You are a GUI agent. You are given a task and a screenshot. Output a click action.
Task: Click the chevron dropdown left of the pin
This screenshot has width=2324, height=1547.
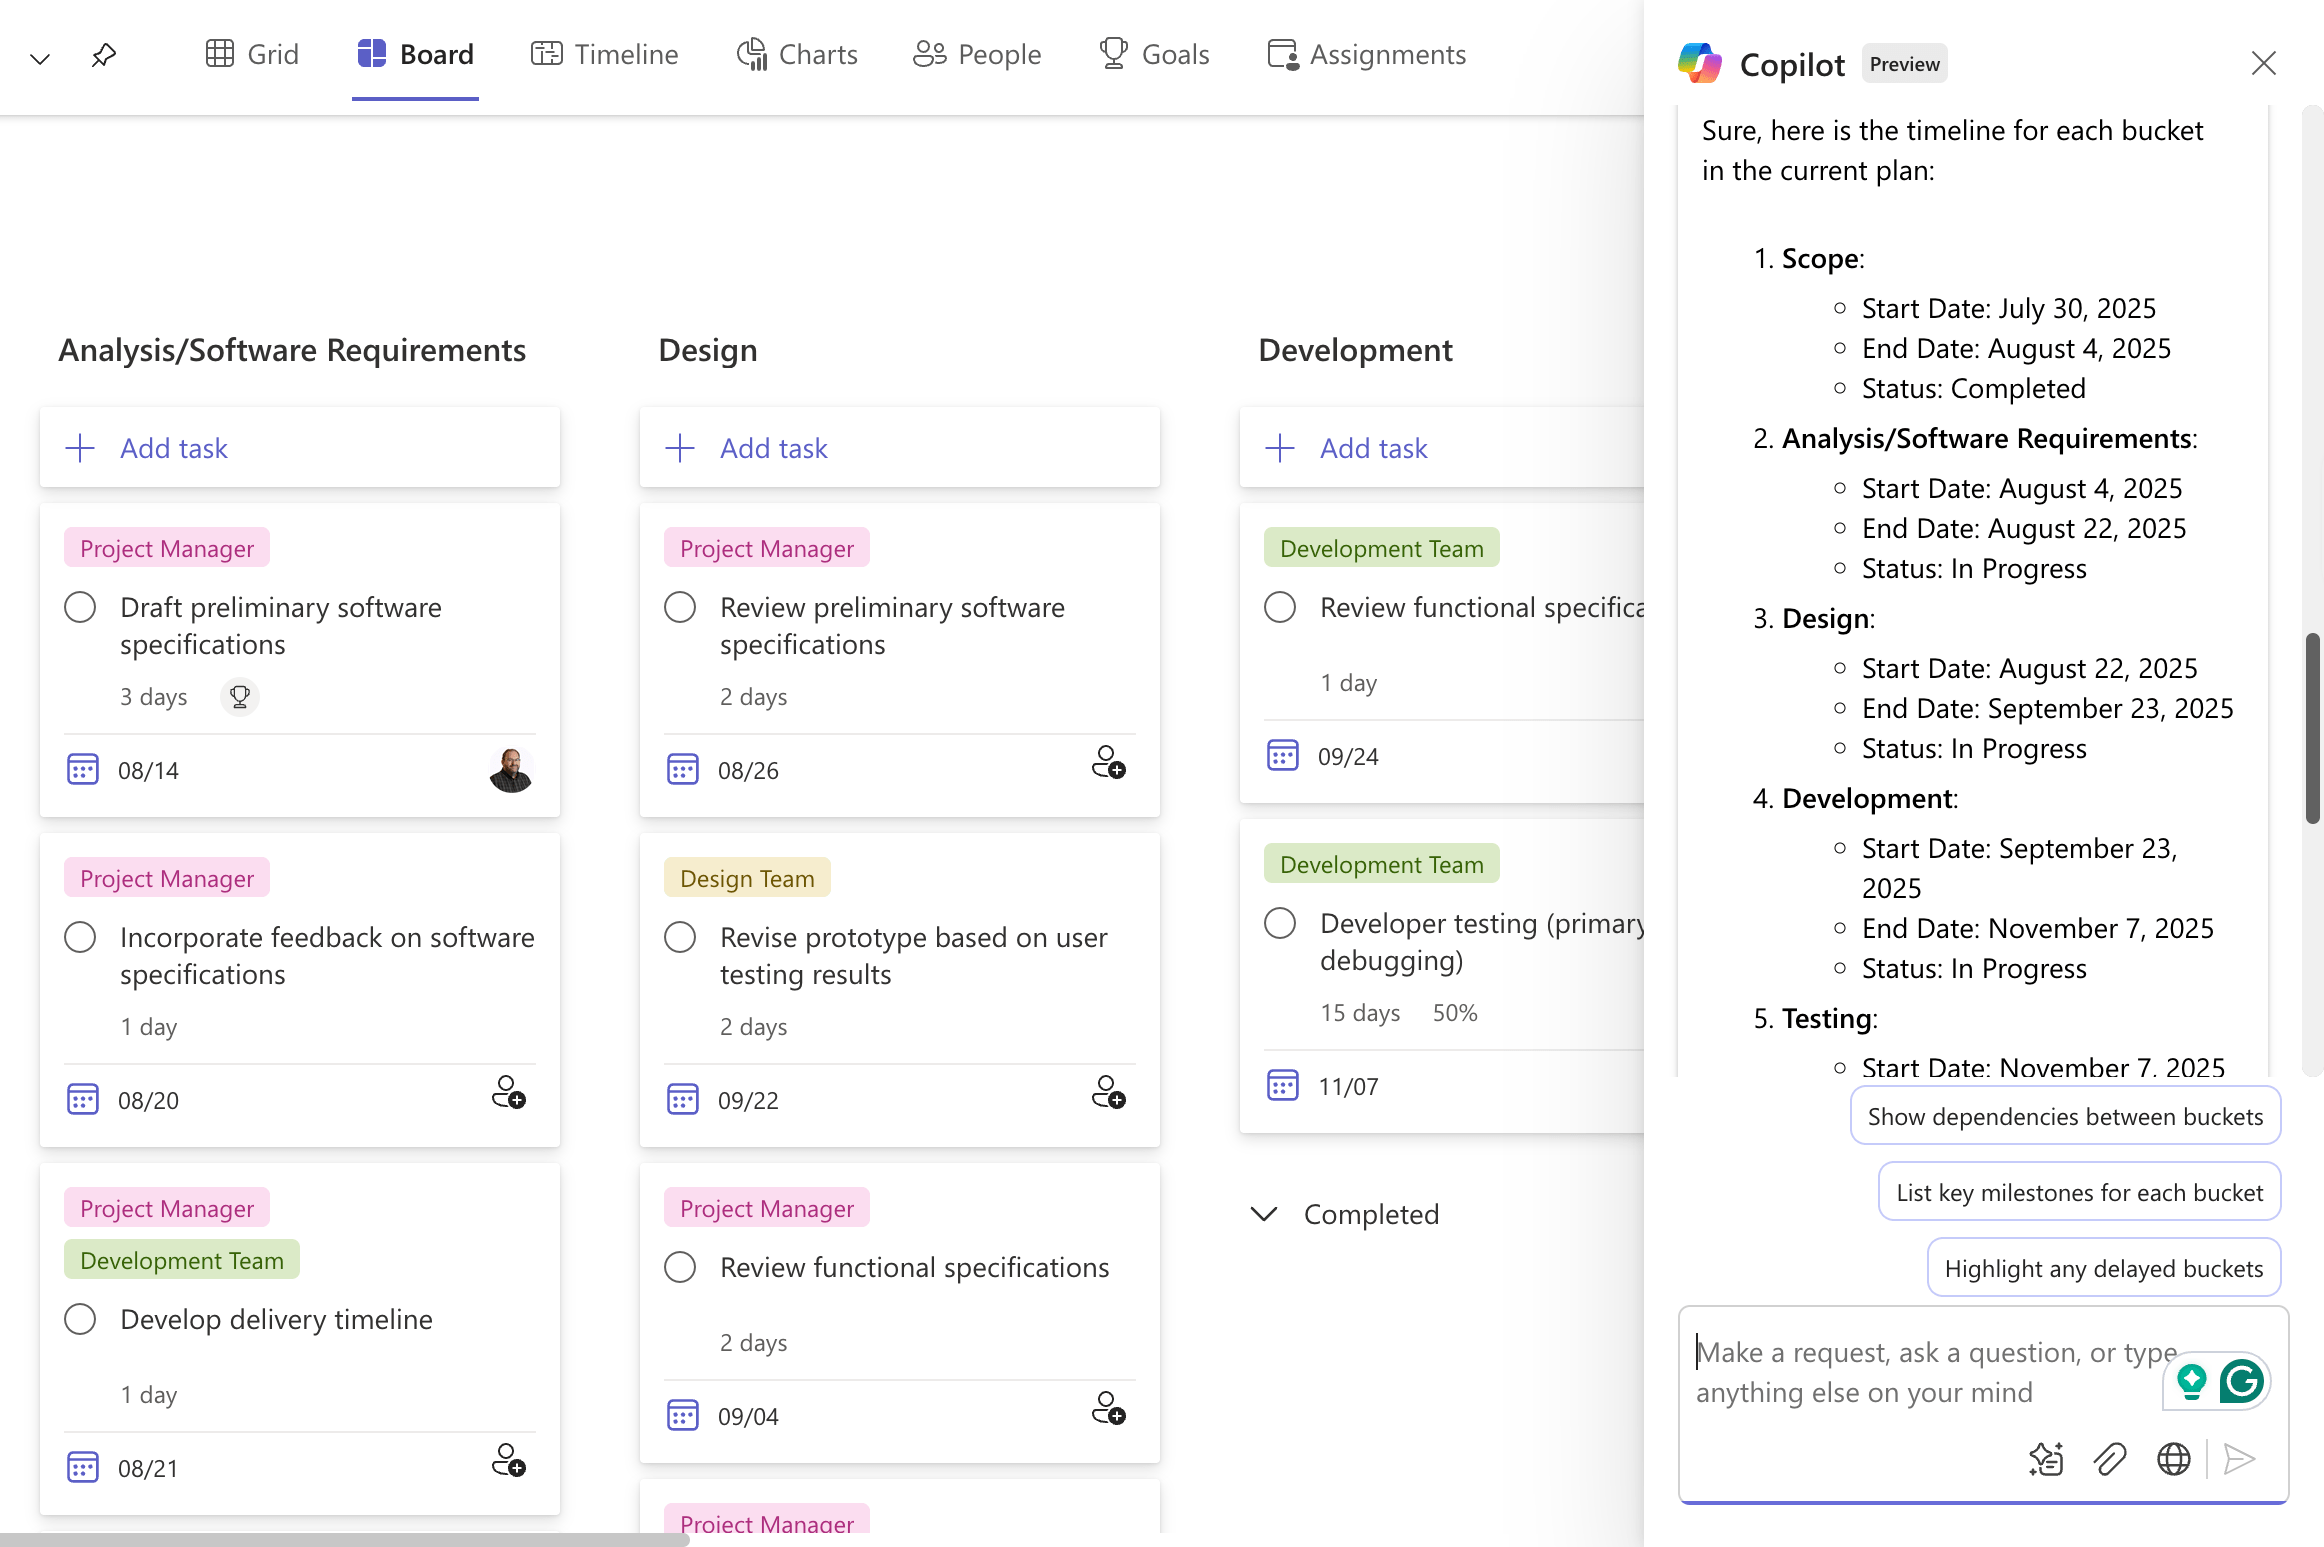coord(40,58)
